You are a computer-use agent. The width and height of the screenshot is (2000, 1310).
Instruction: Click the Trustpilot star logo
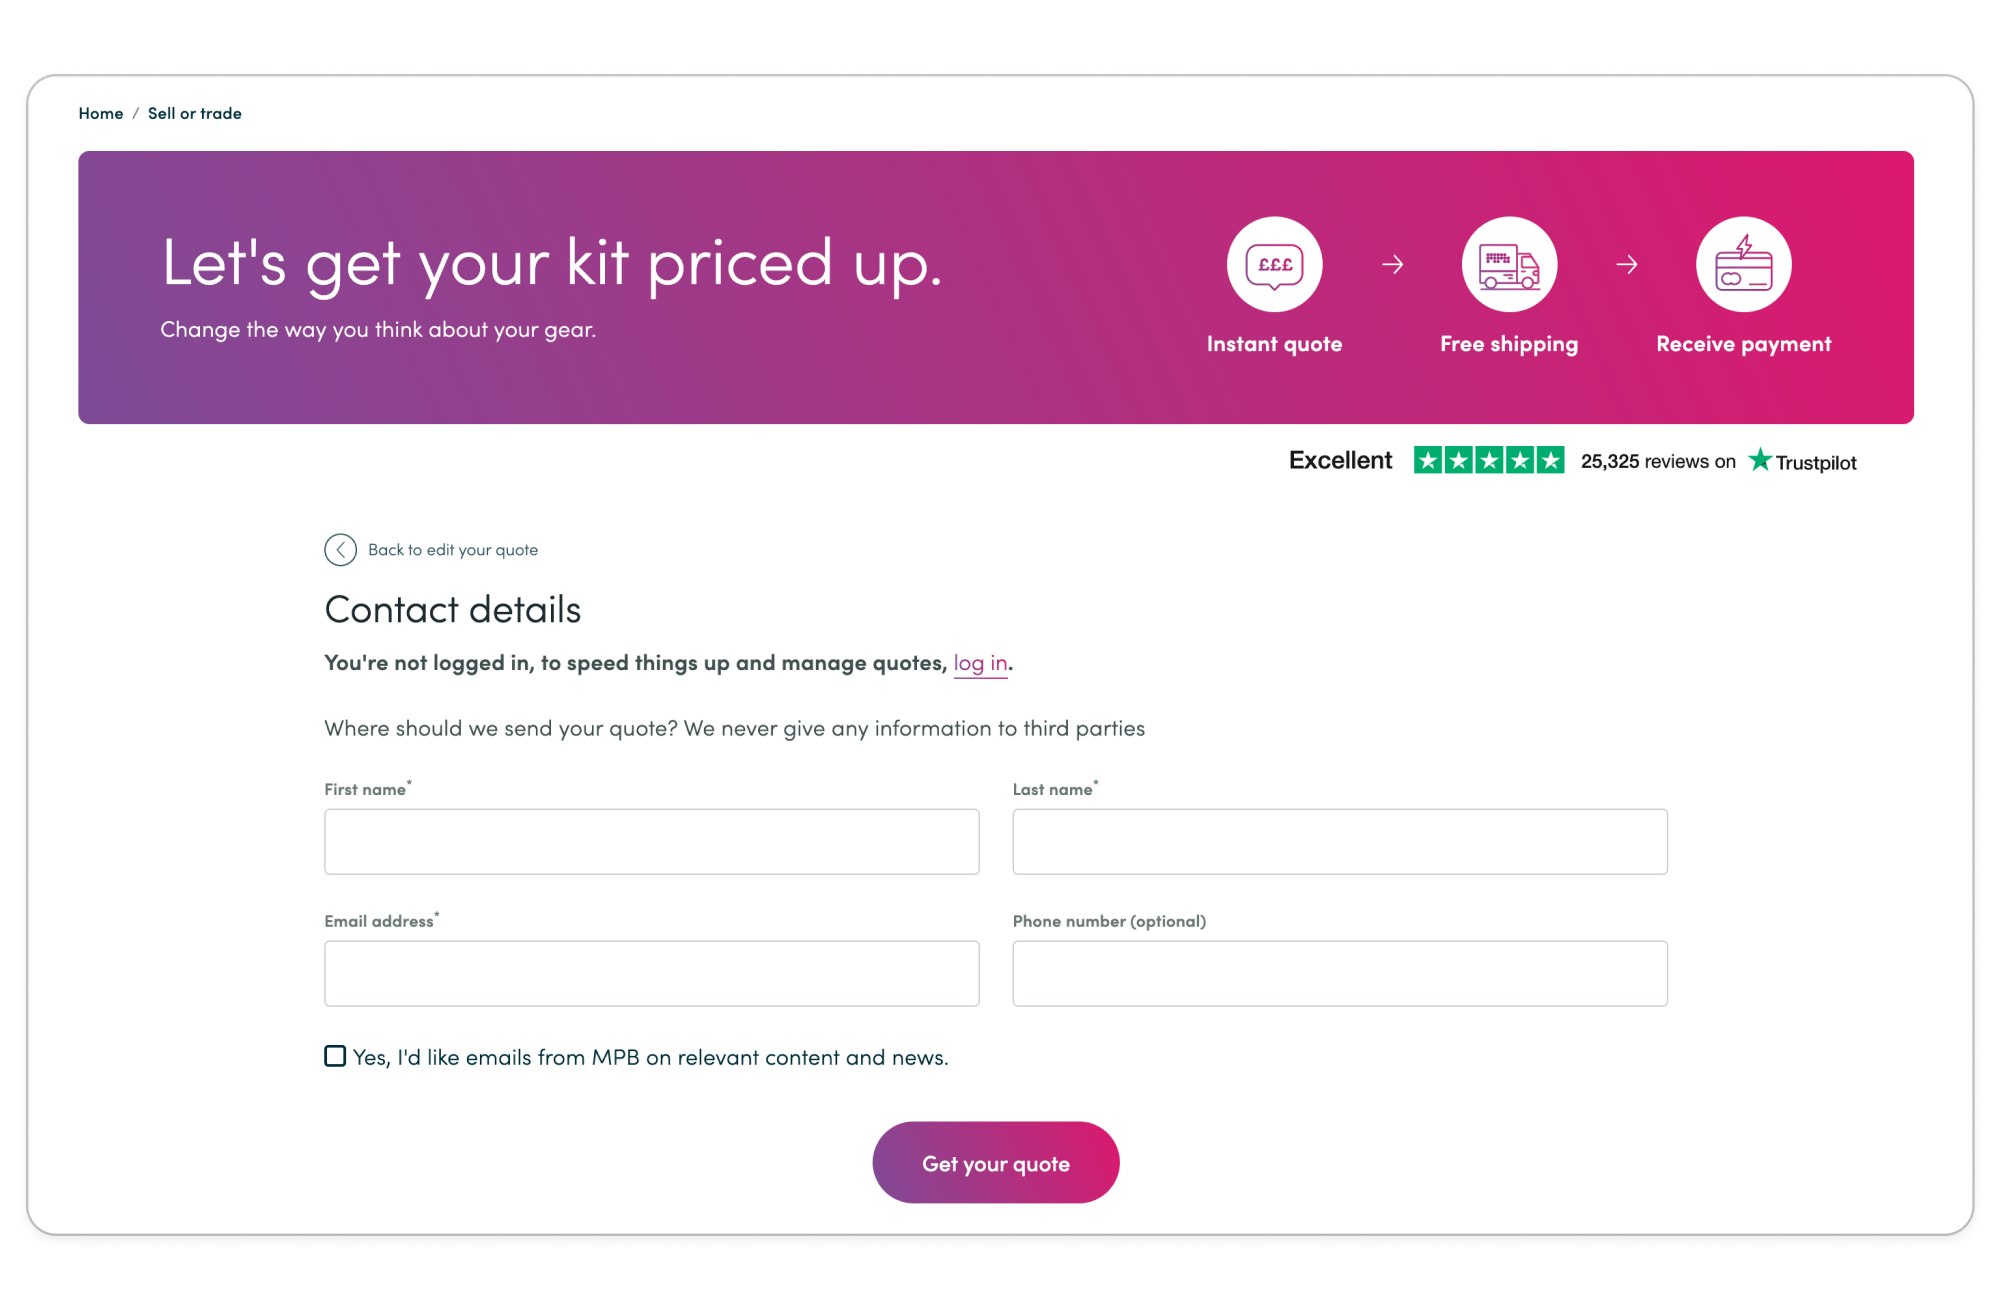(x=1760, y=460)
